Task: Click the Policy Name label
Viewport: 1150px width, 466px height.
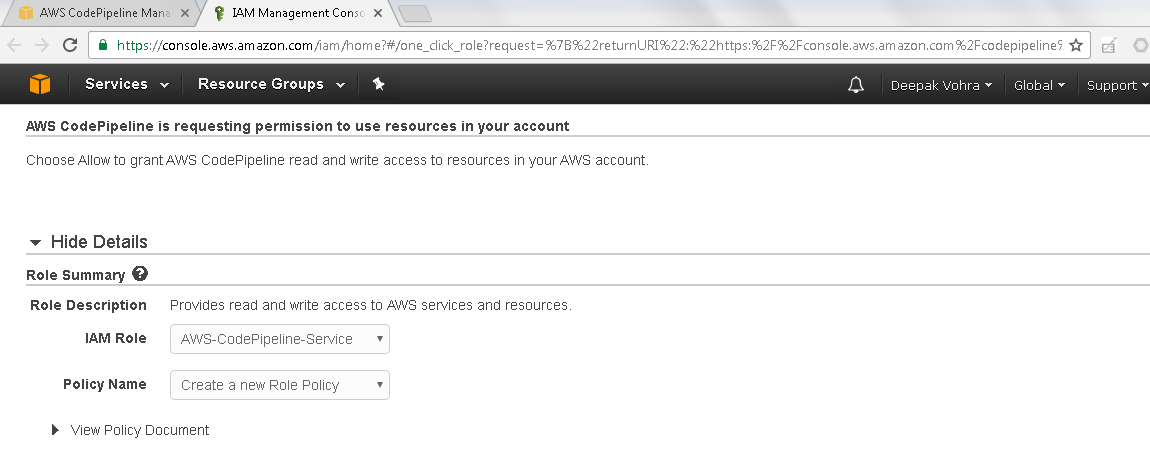Action: click(104, 385)
